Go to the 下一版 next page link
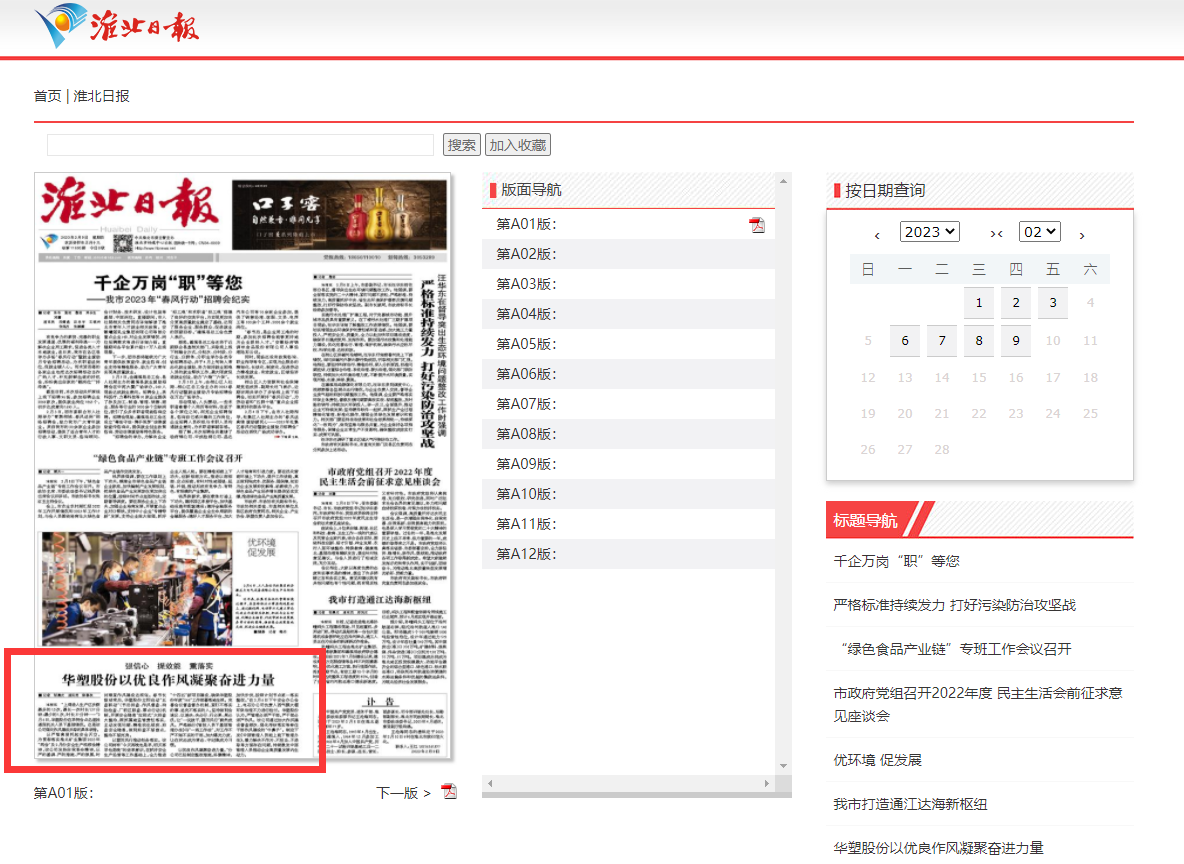 (x=403, y=793)
